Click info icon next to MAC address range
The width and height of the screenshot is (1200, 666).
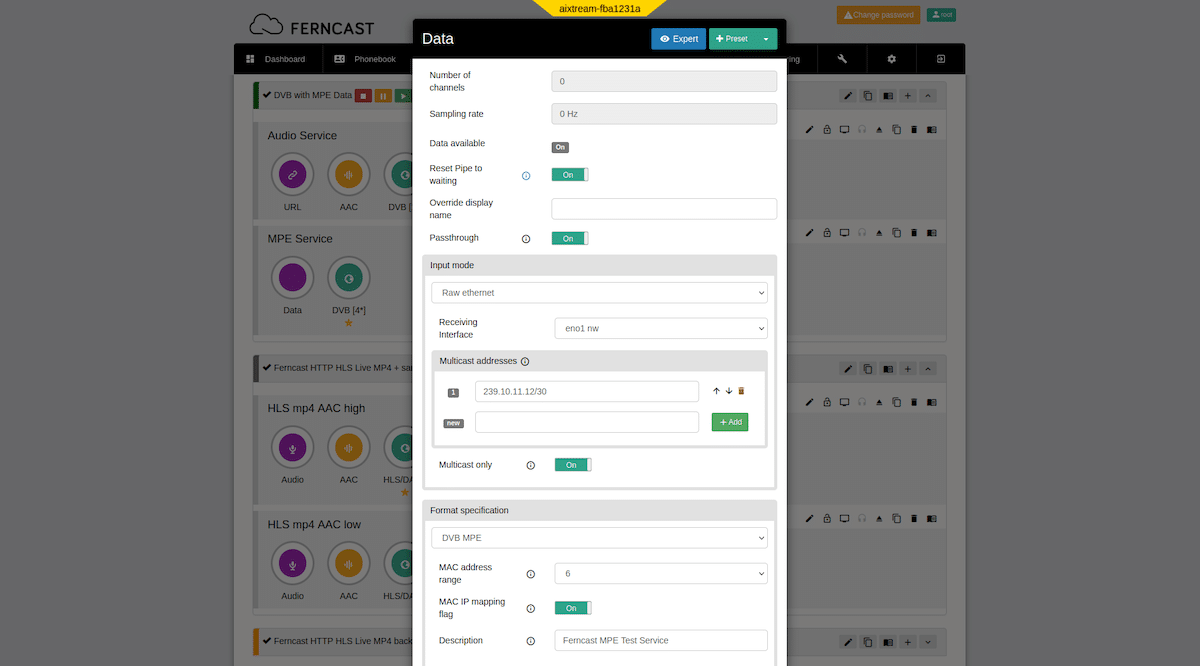point(530,574)
